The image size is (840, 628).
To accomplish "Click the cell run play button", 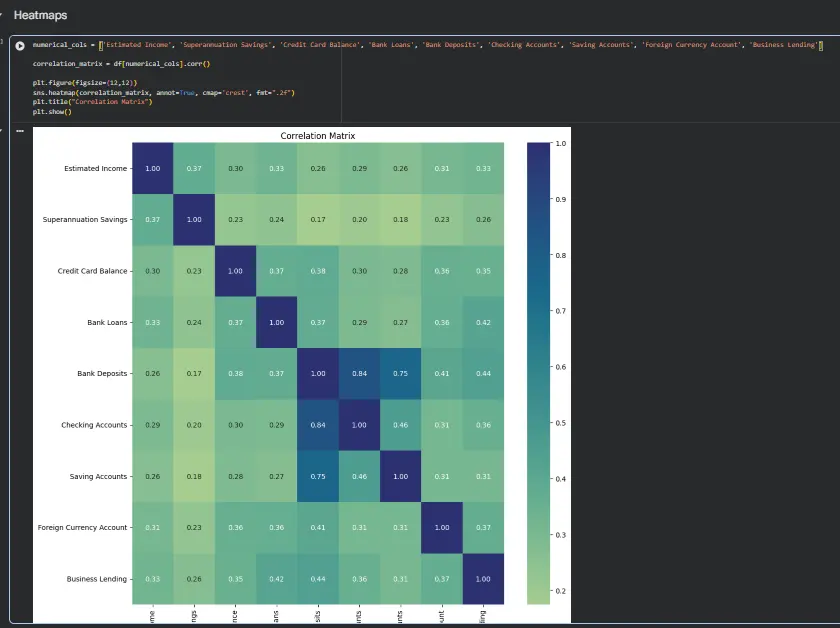I will tap(21, 44).
